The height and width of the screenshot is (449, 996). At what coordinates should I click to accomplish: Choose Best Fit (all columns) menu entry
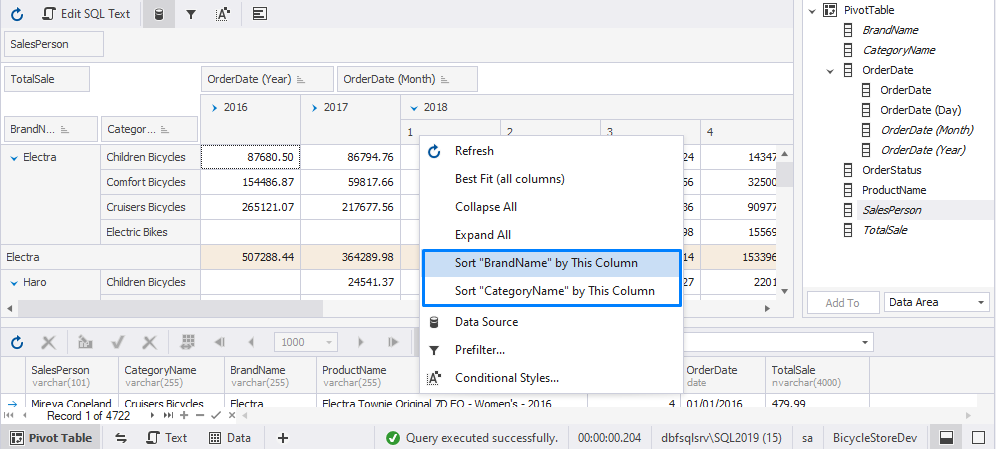(x=509, y=179)
